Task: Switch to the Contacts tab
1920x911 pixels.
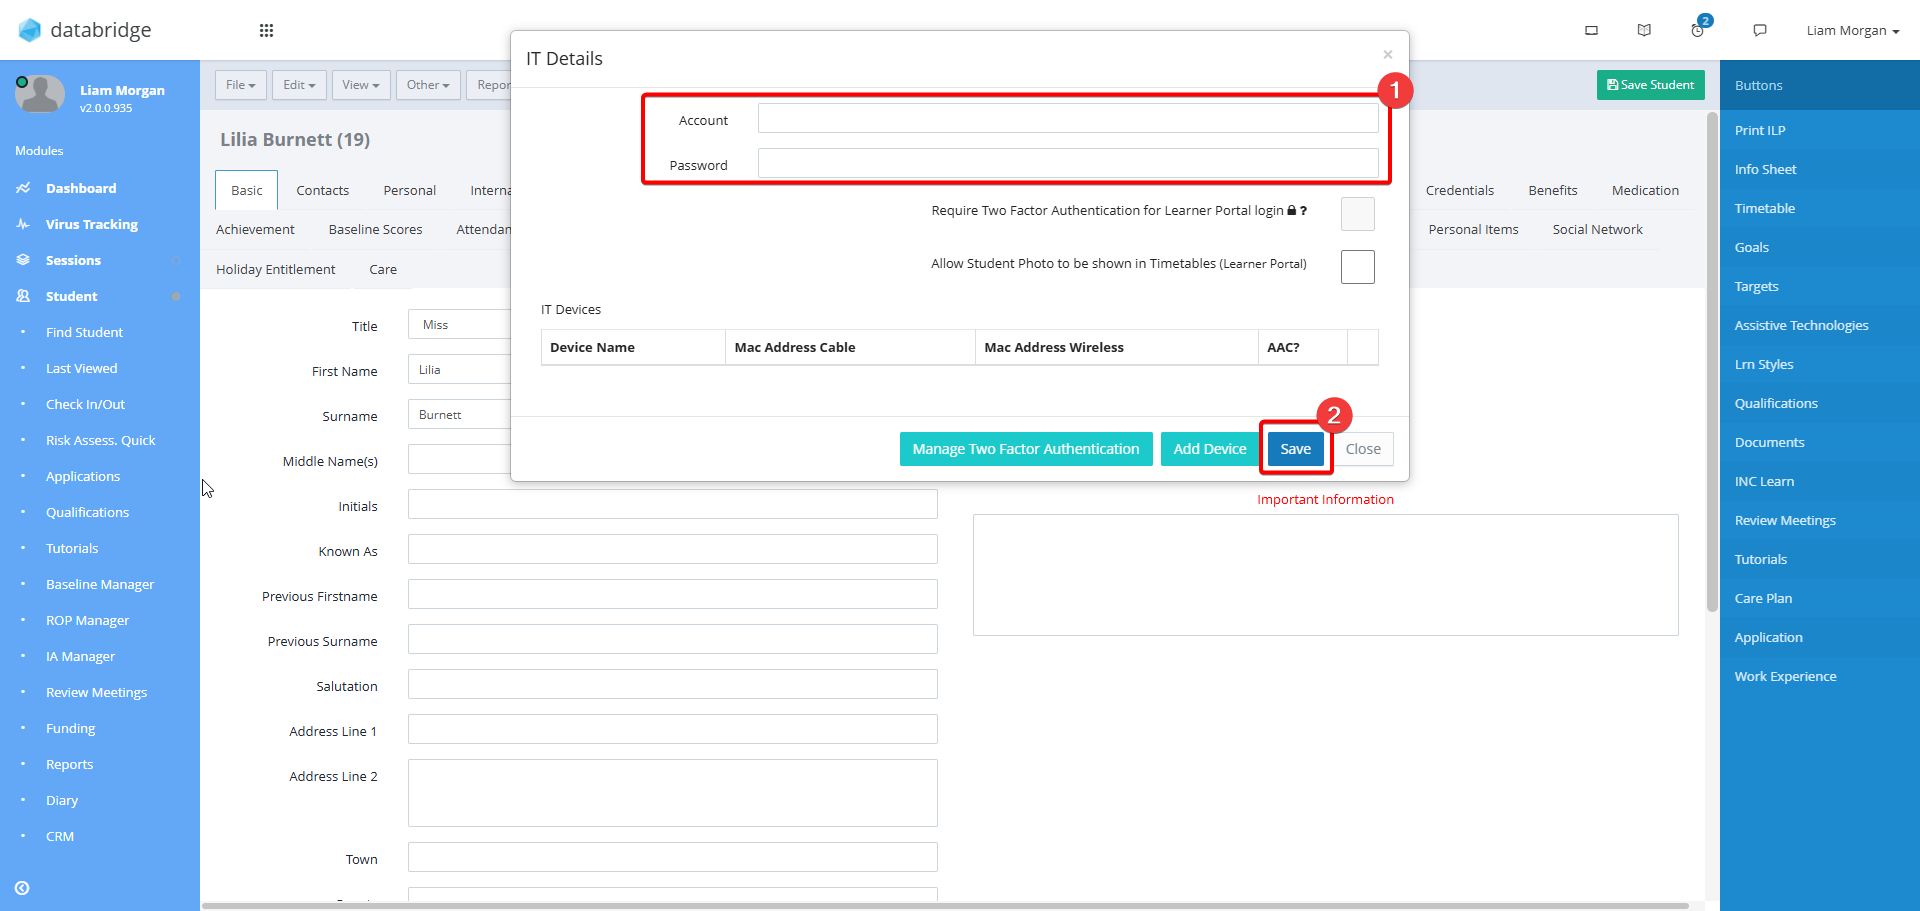Action: point(323,190)
